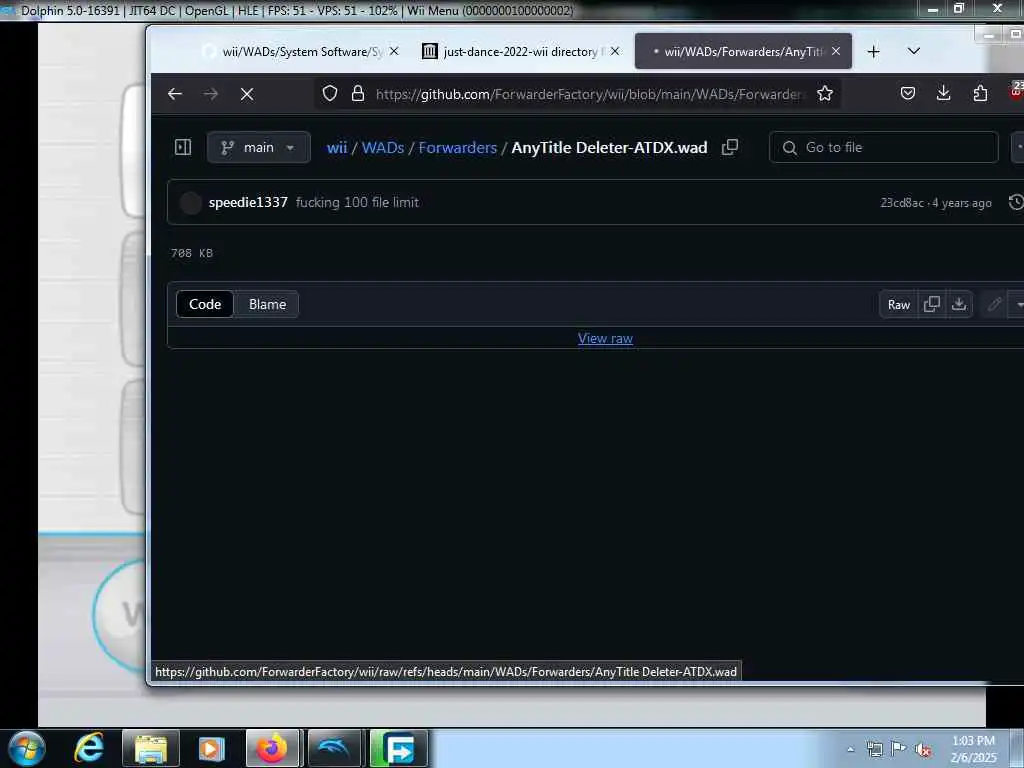Switch to Dolphin emulator in taskbar
This screenshot has width=1024, height=768.
click(x=334, y=748)
